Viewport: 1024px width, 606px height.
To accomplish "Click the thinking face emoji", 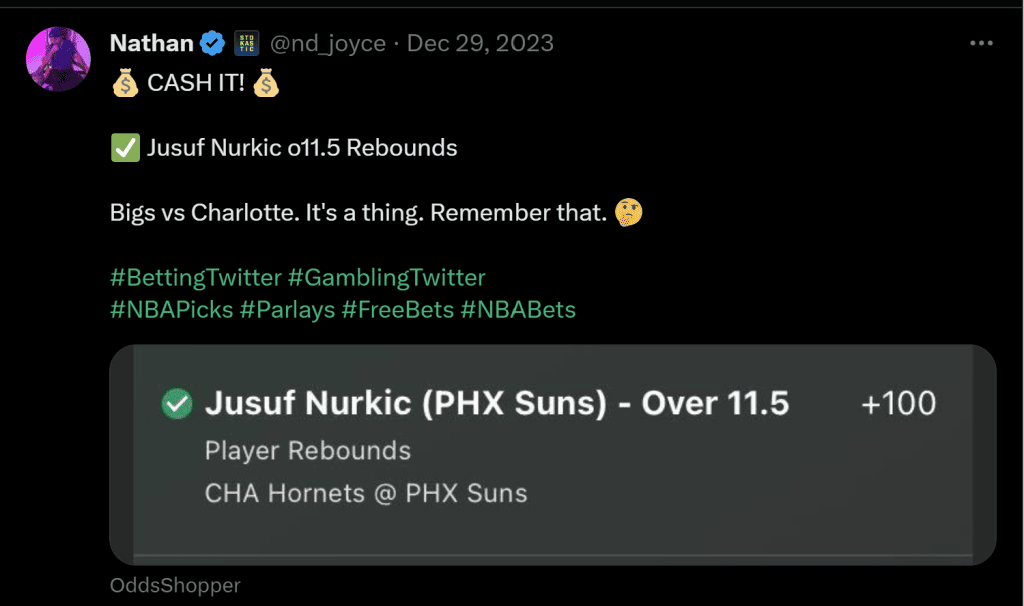I will tap(629, 212).
